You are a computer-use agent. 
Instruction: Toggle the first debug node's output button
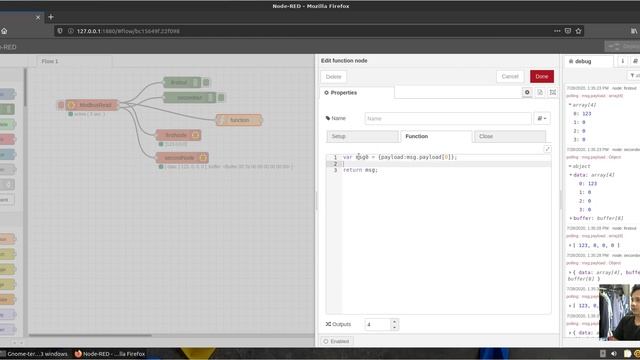coord(206,82)
